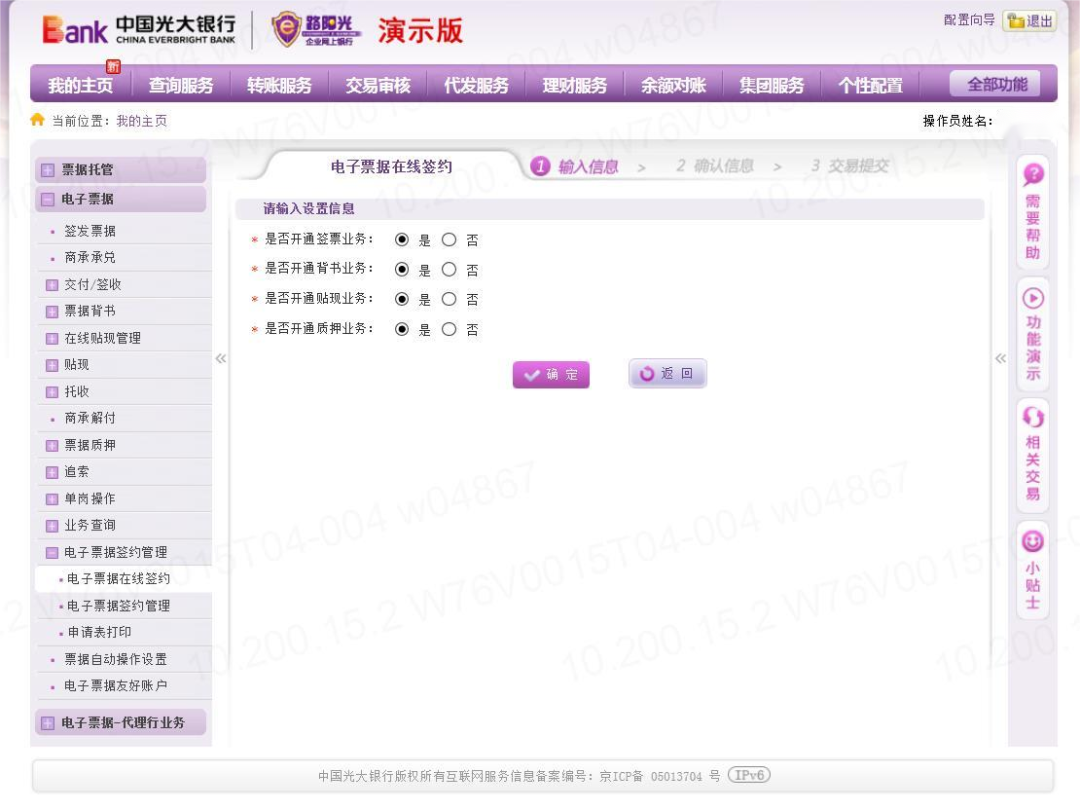Collapse the 电子票据 section
Screen dimensions: 1080x810
click(x=48, y=200)
